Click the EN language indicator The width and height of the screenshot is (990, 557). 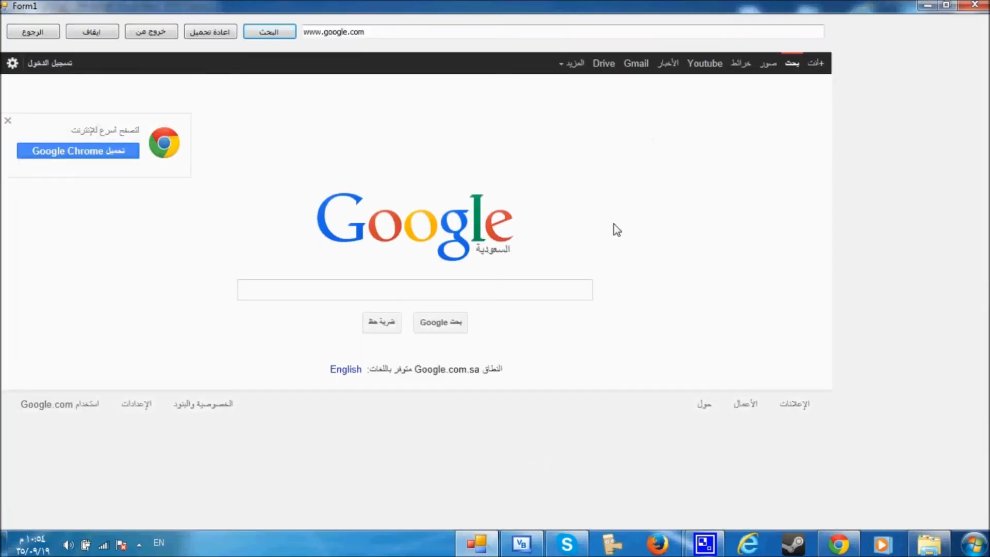pyautogui.click(x=158, y=543)
